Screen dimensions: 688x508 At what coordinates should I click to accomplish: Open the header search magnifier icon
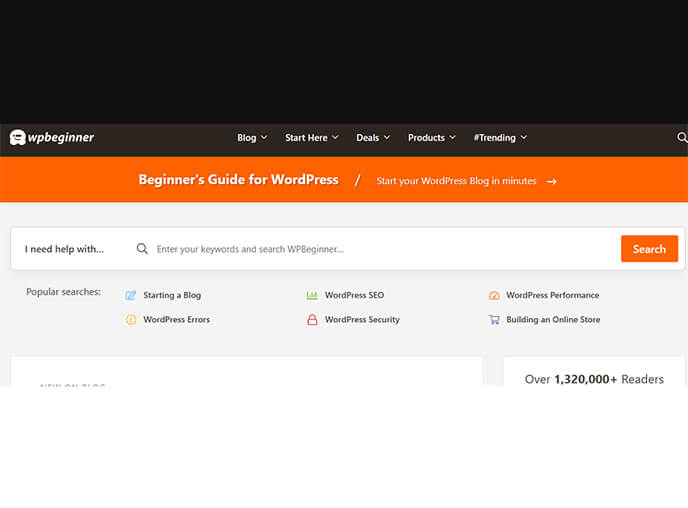(682, 137)
